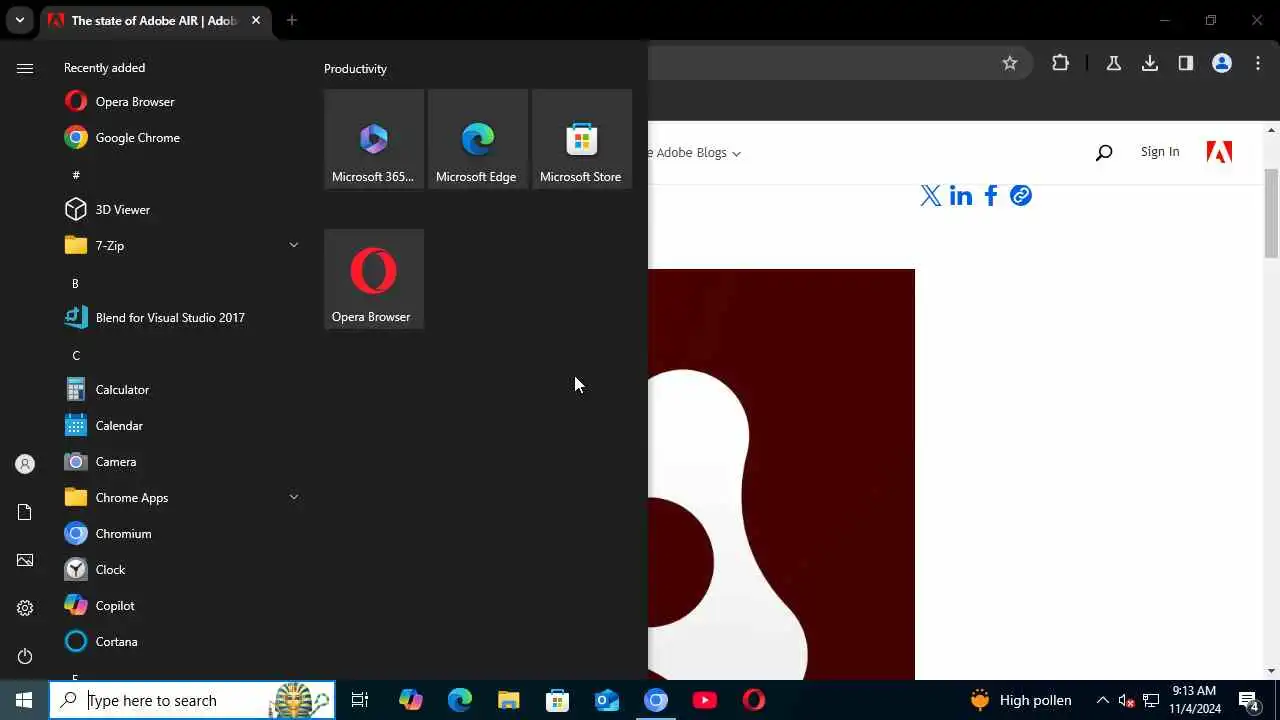Click the Microsoft 365 tile
The width and height of the screenshot is (1280, 720).
pos(374,139)
